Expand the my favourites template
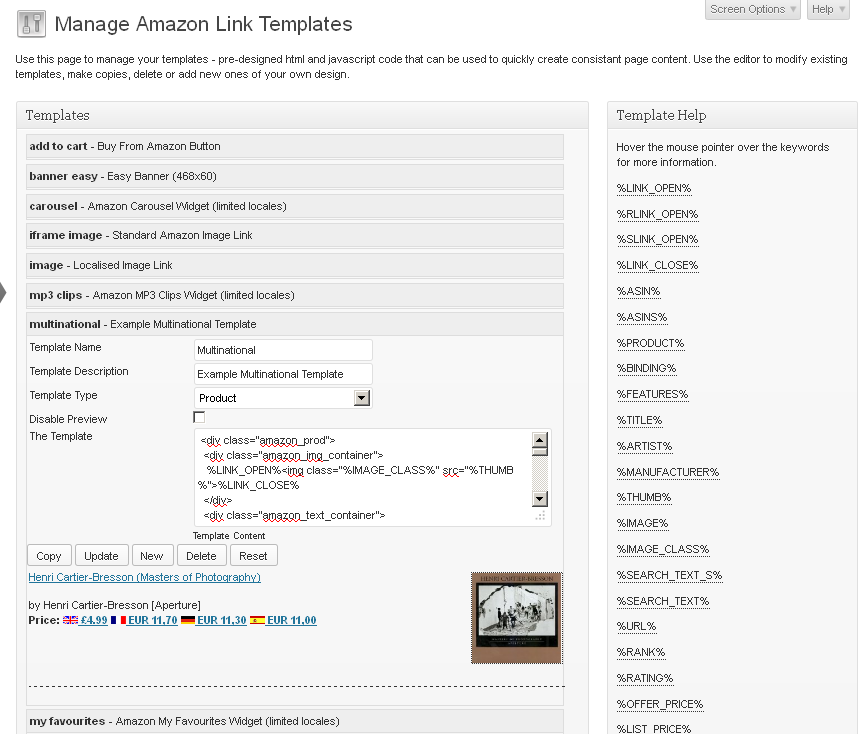Viewport: 861px width, 734px height. coord(295,721)
